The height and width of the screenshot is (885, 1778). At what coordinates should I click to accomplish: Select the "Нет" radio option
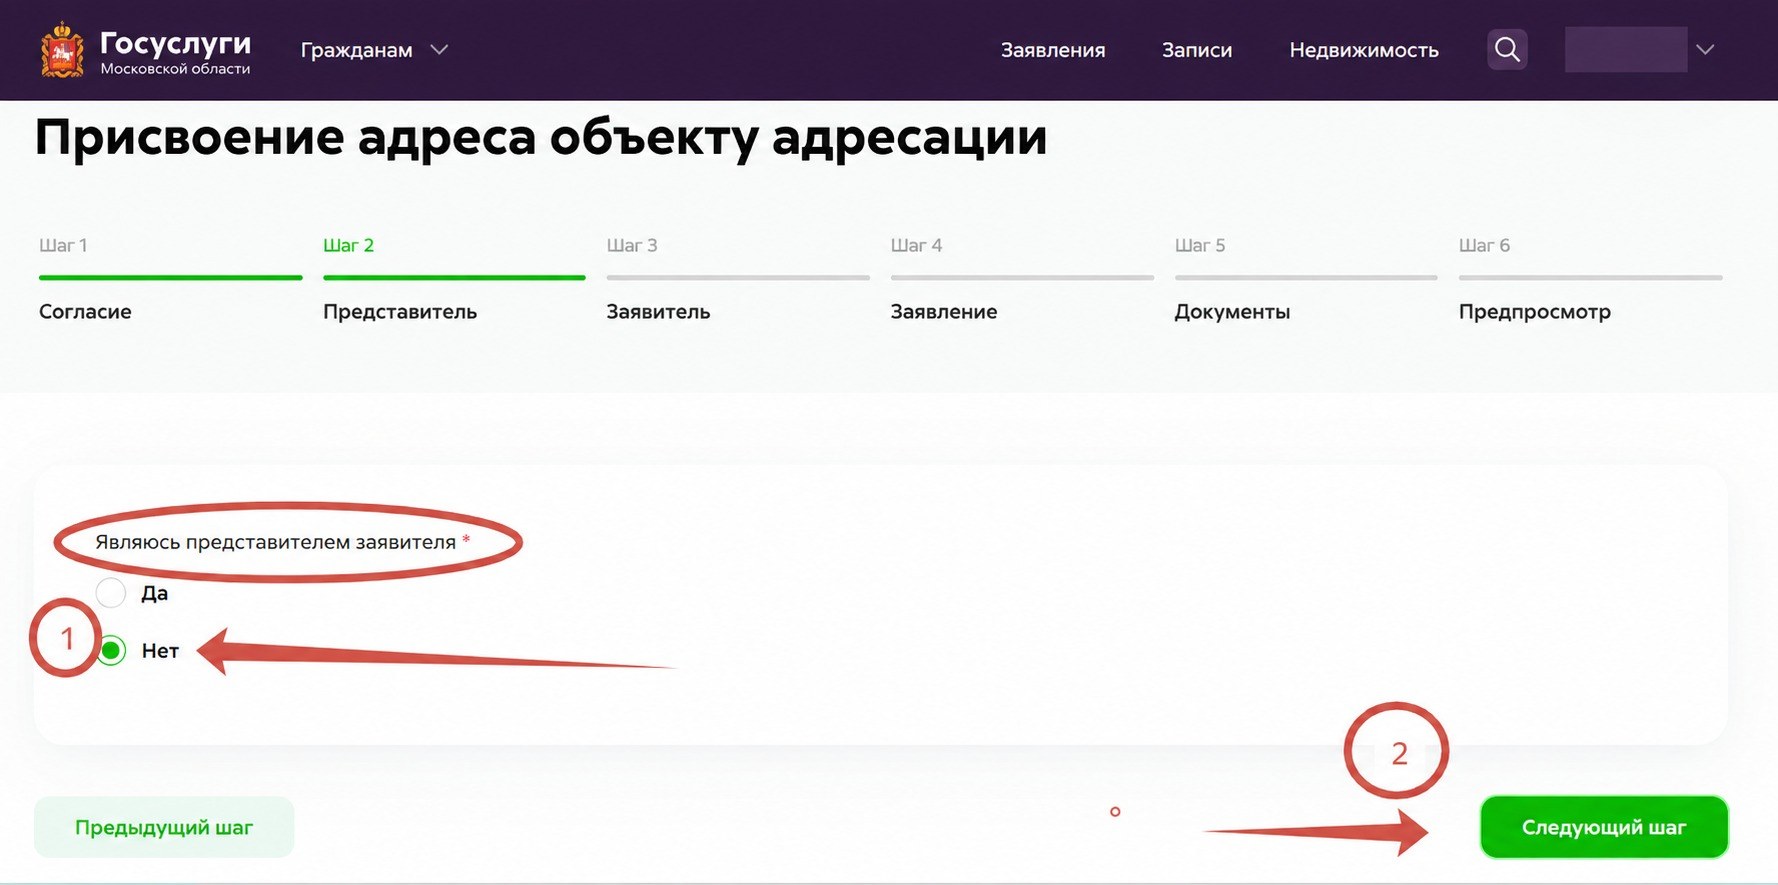(x=111, y=651)
